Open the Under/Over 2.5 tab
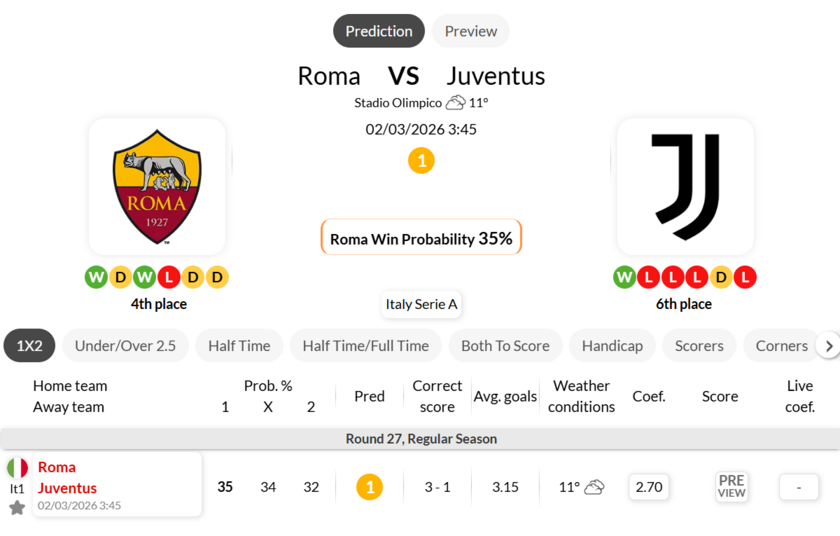This screenshot has height=536, width=840. point(125,346)
